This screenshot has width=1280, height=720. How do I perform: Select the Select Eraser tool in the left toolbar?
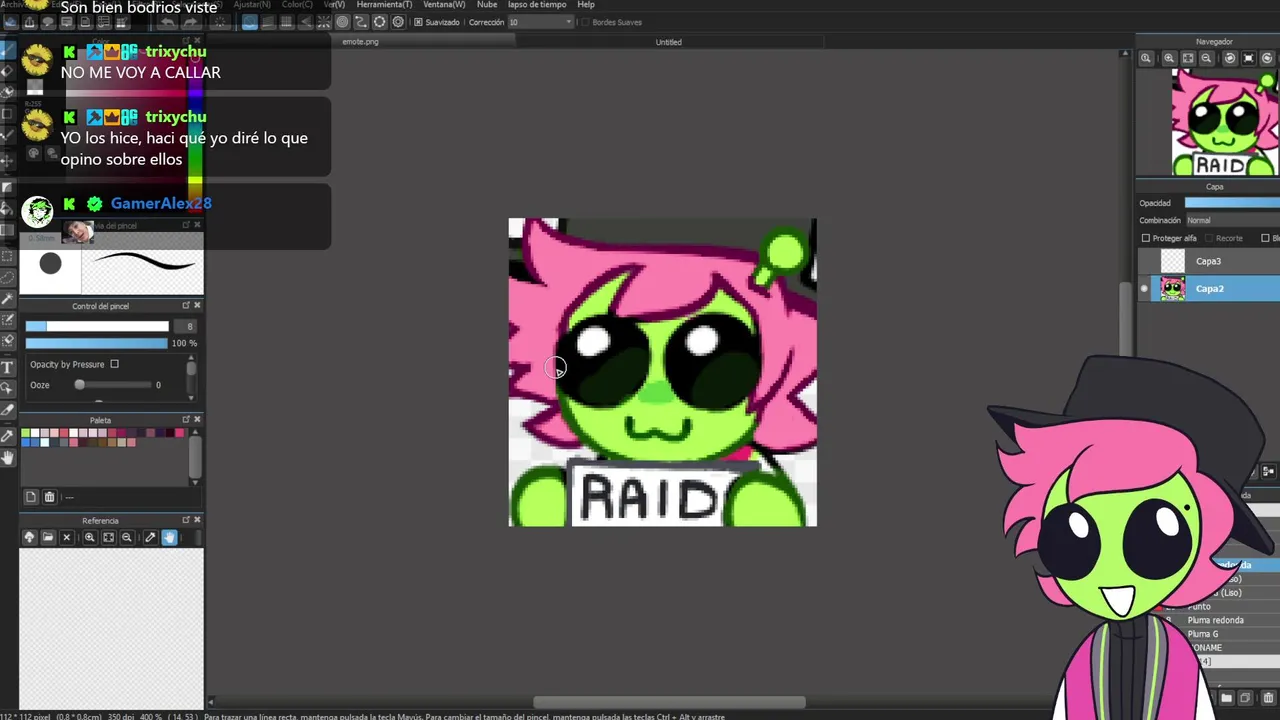(8, 341)
